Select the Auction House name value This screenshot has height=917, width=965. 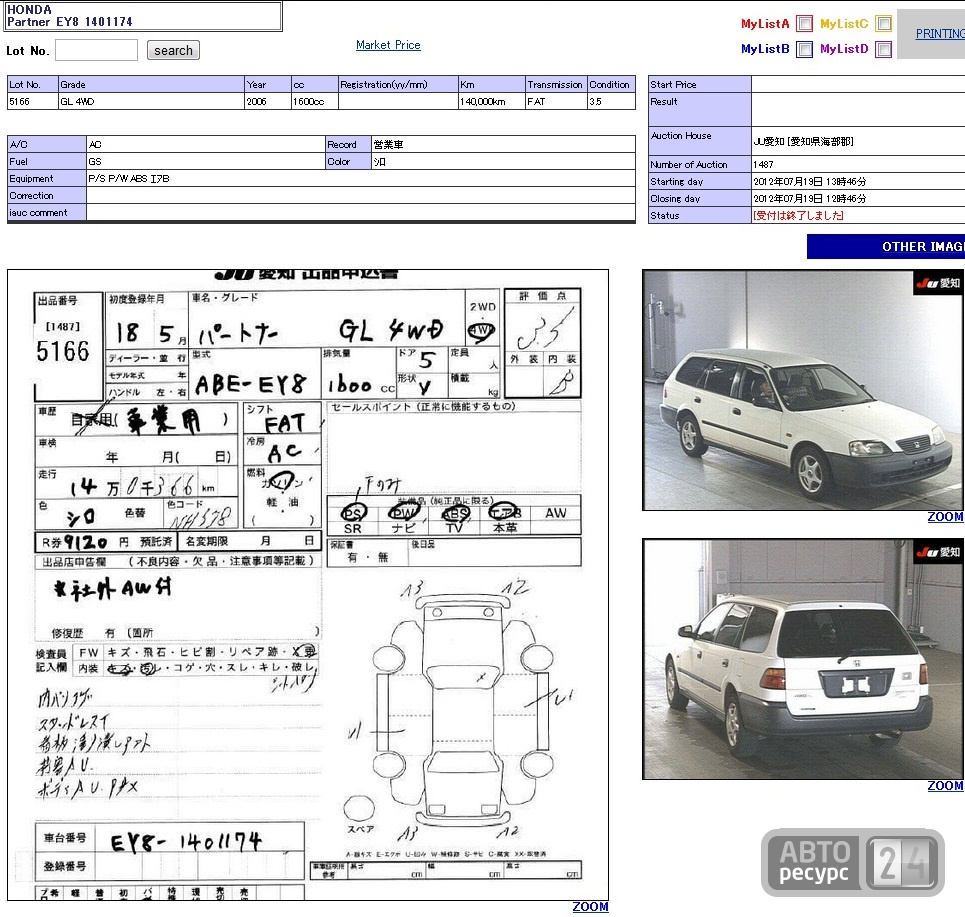tap(803, 142)
